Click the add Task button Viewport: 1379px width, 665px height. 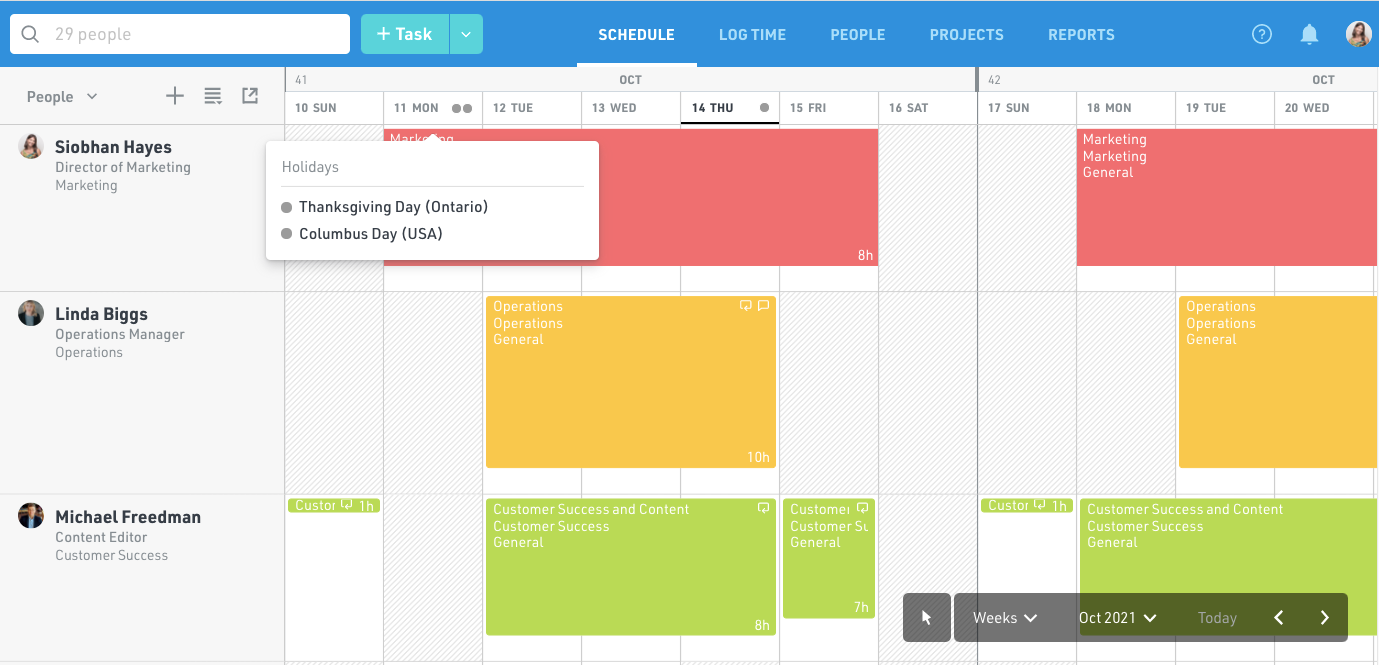405,34
